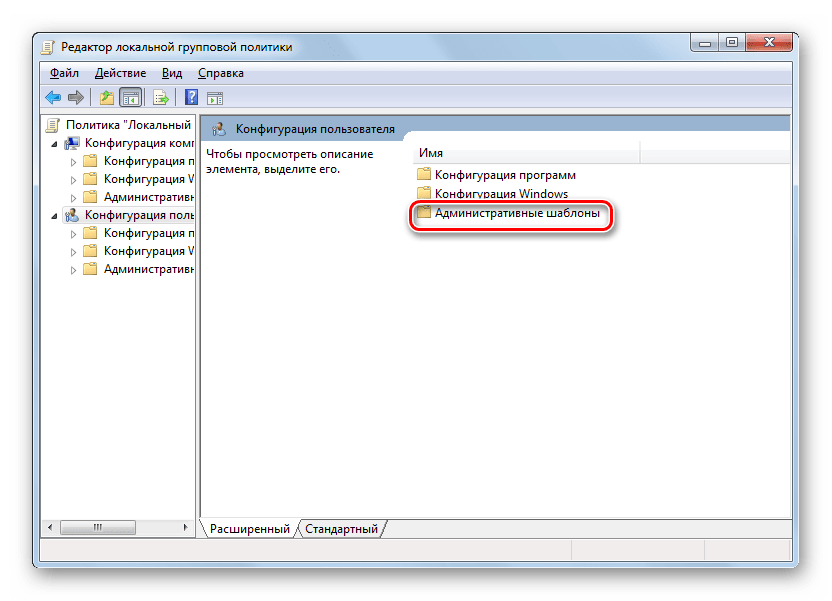The image size is (832, 601).
Task: Expand the first Административн node in the tree
Action: click(73, 198)
